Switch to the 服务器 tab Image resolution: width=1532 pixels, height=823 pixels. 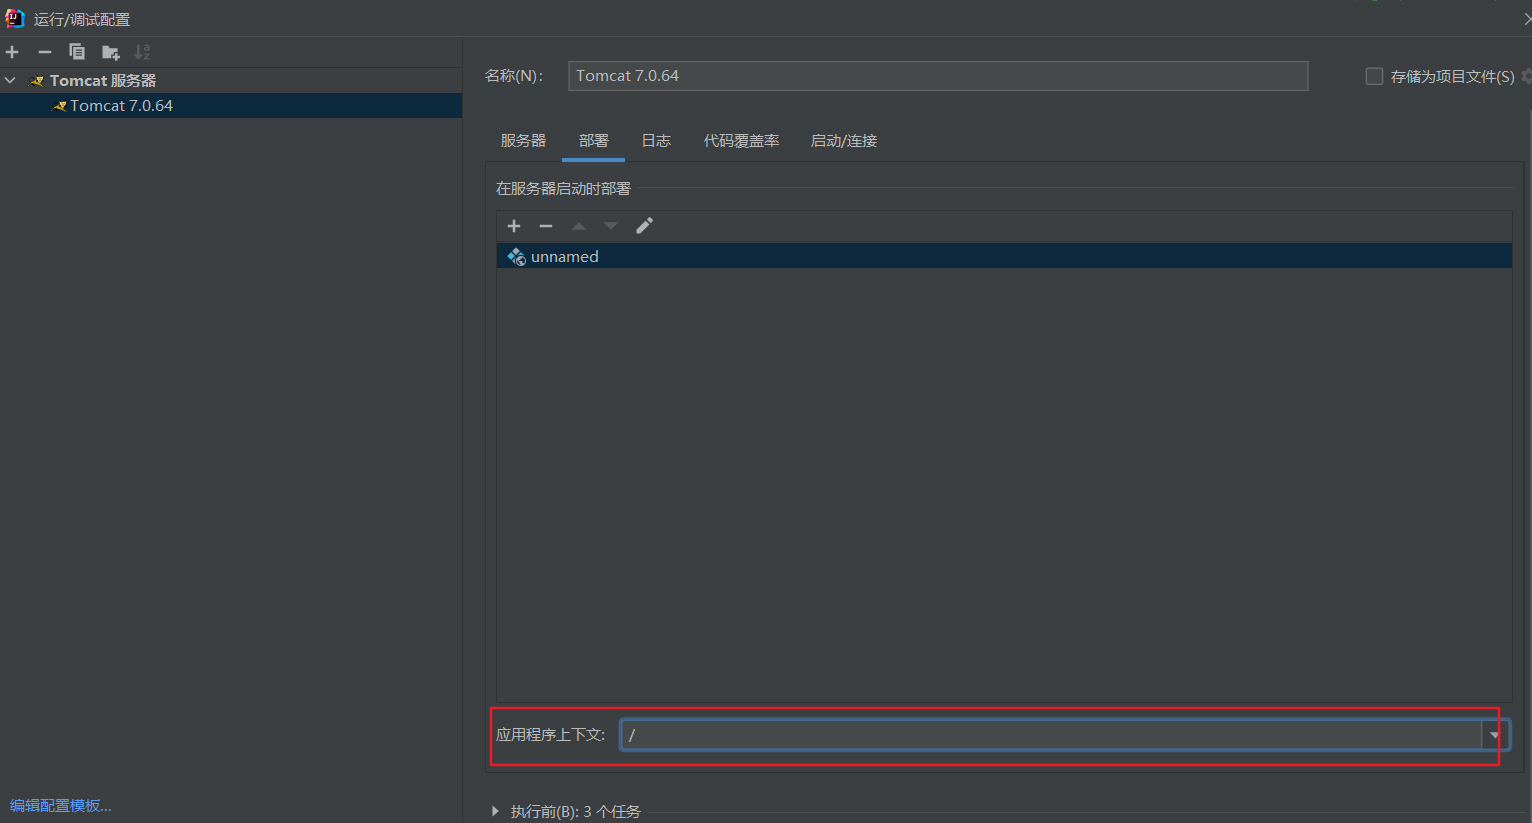point(523,141)
